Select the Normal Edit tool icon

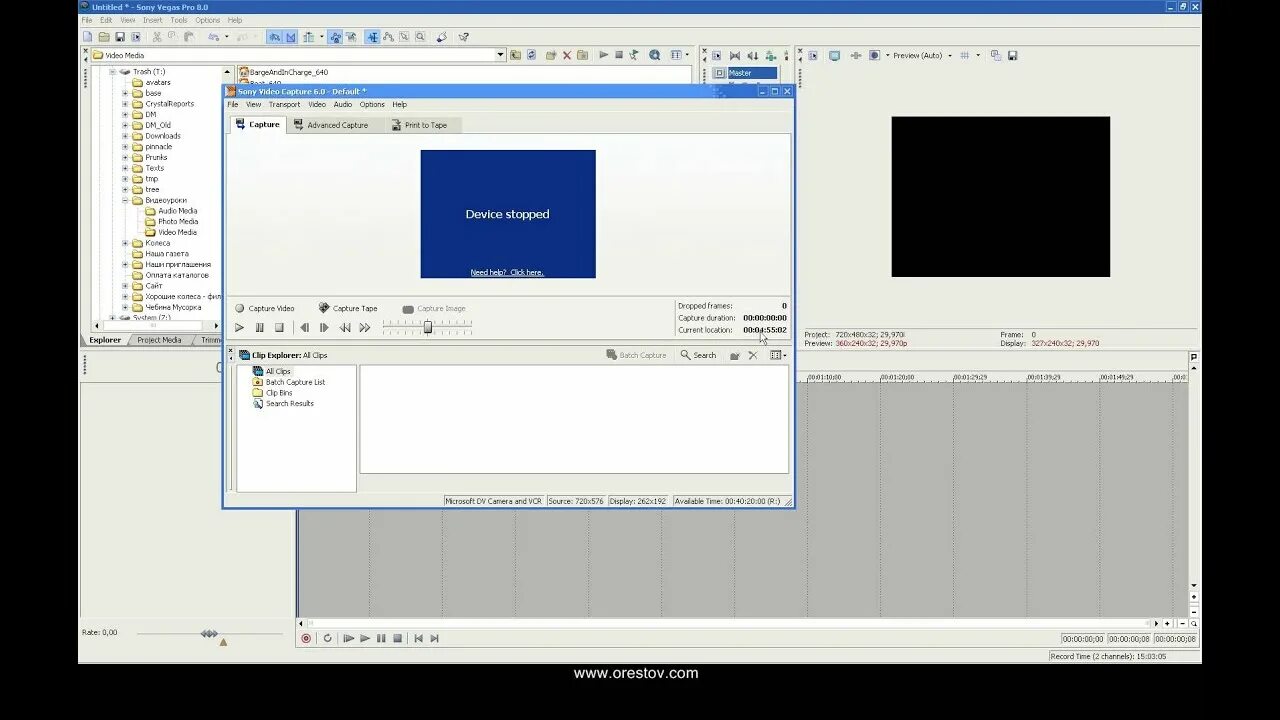[x=373, y=37]
